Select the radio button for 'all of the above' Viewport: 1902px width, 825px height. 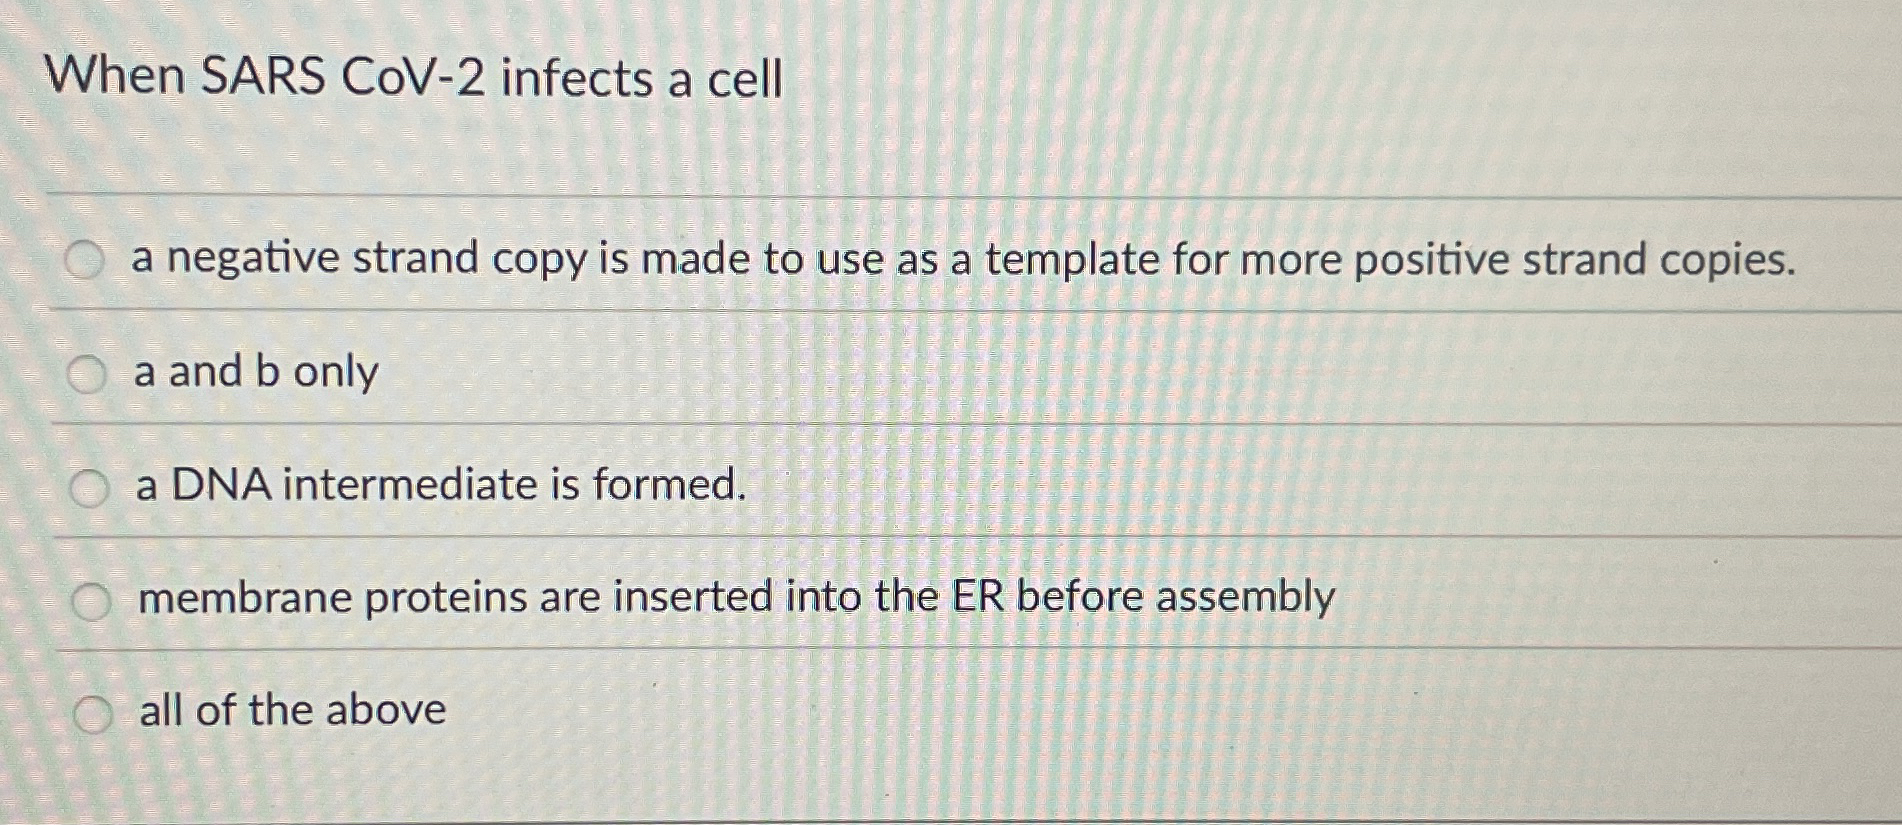[95, 713]
